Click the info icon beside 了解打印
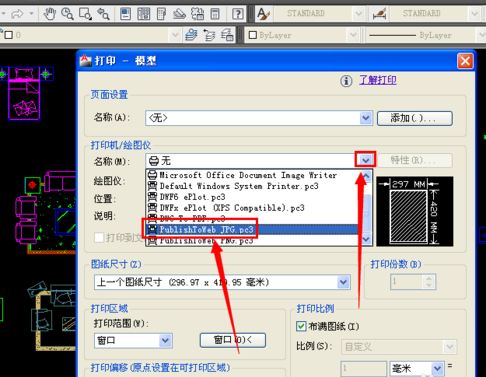Image resolution: width=486 pixels, height=377 pixels. click(346, 81)
